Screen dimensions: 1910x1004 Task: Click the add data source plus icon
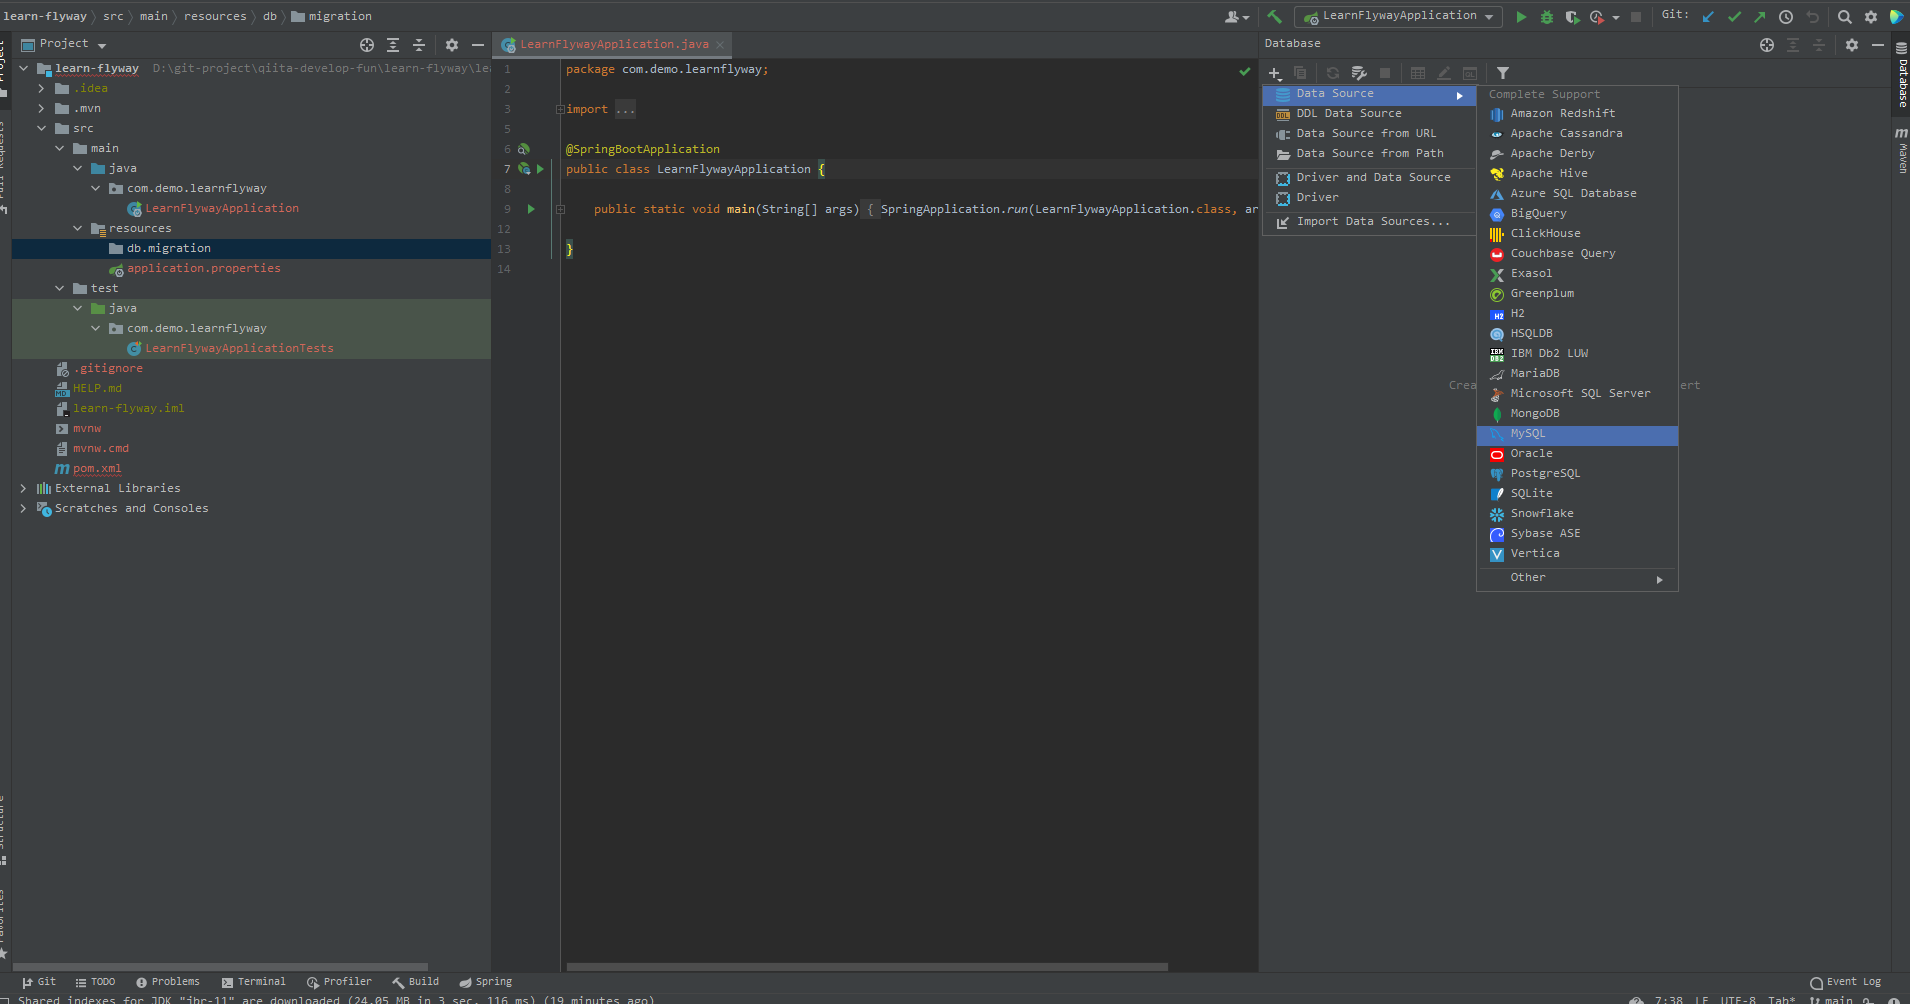click(1275, 73)
